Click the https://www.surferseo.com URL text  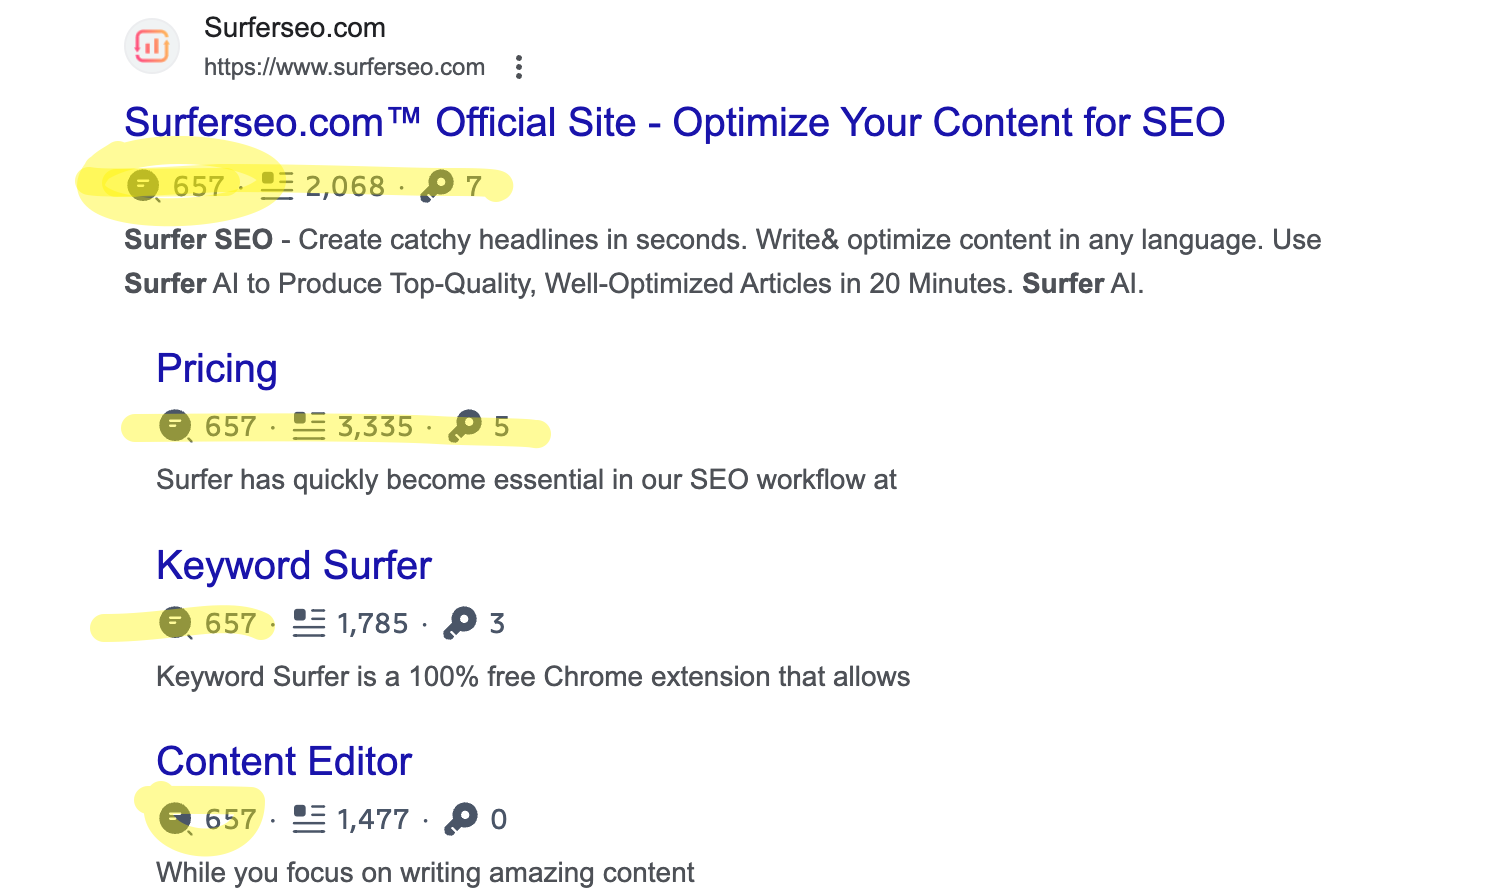tap(344, 67)
